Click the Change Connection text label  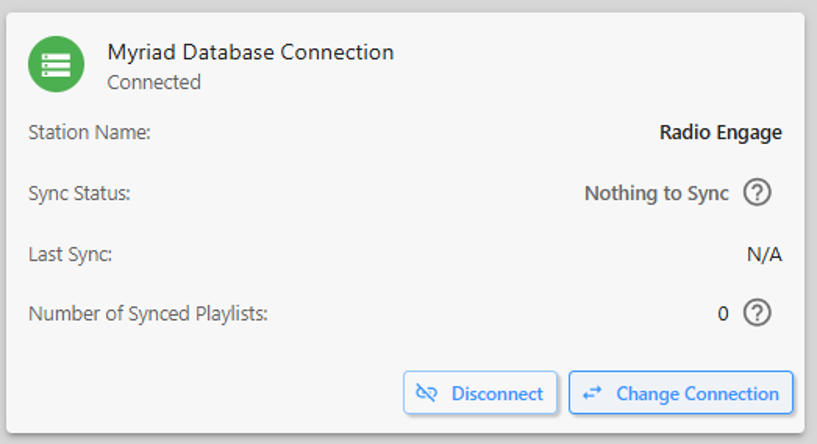(x=698, y=393)
